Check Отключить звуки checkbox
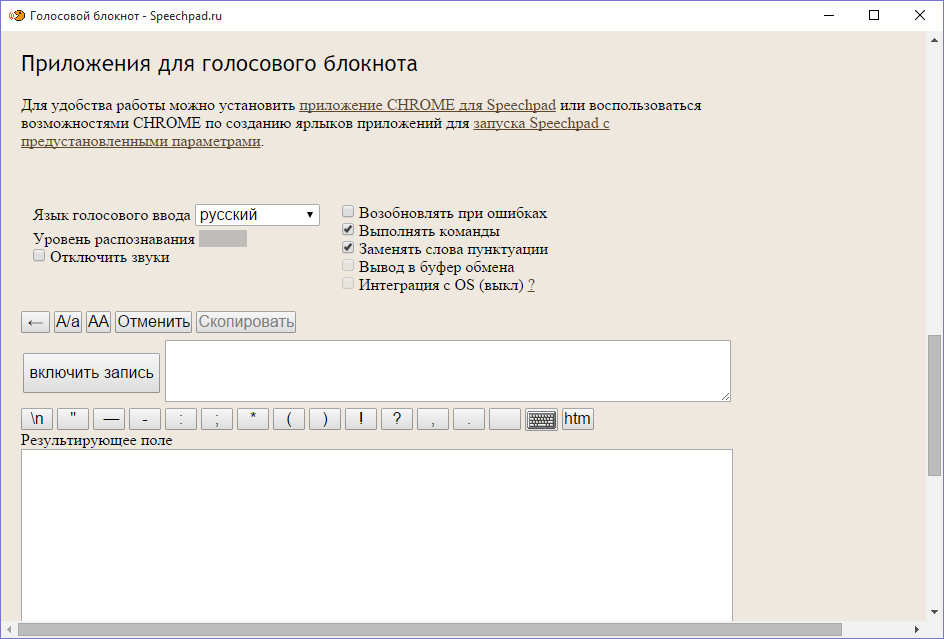Viewport: 944px width, 639px height. [39, 256]
